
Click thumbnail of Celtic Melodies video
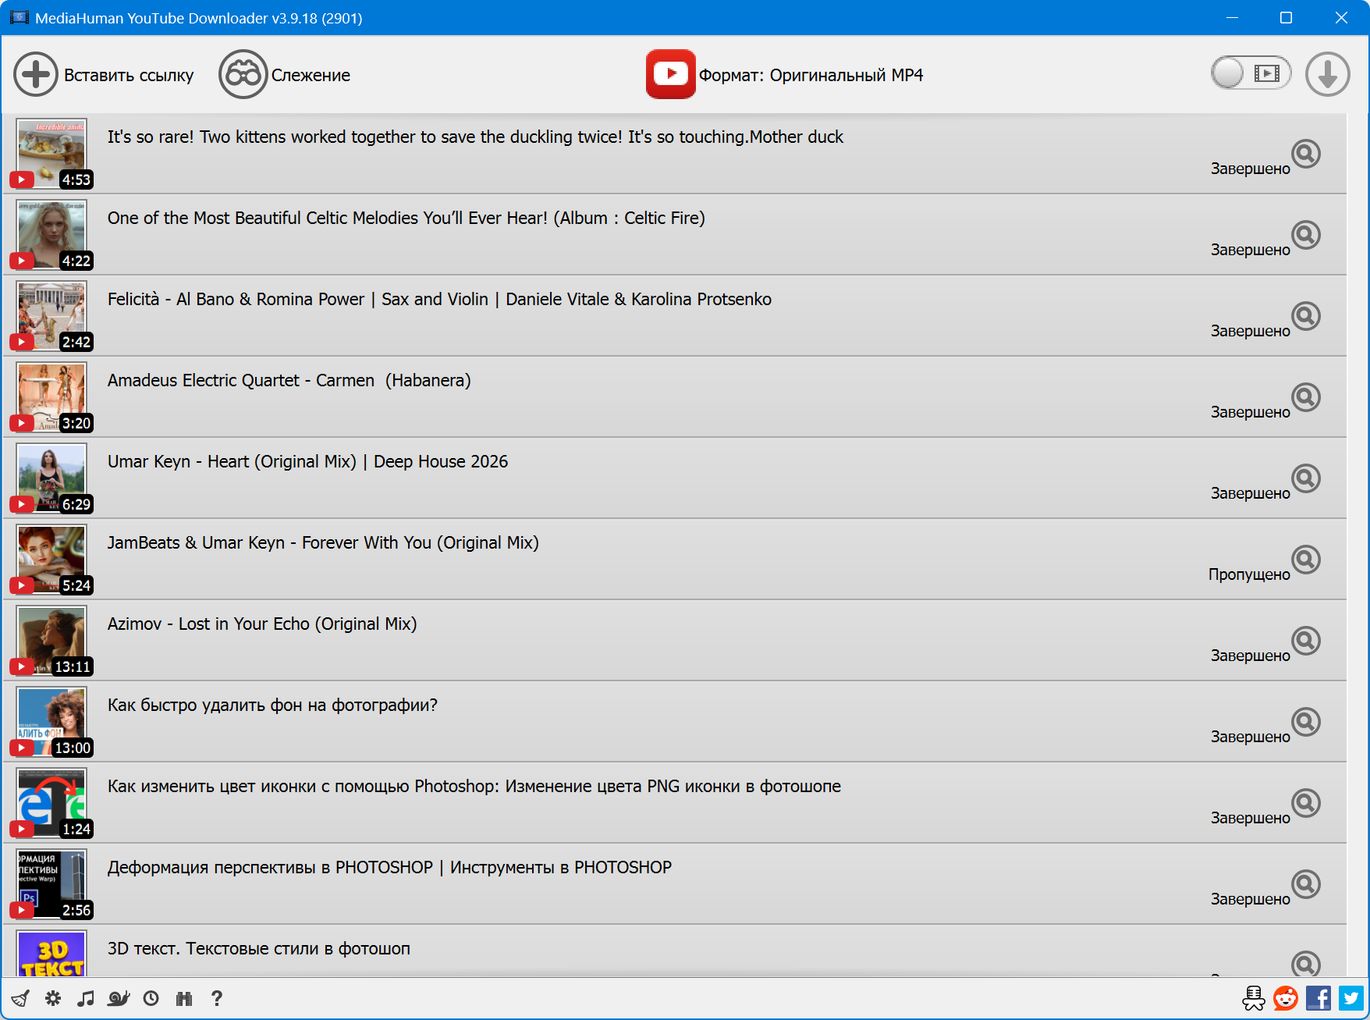click(x=52, y=235)
